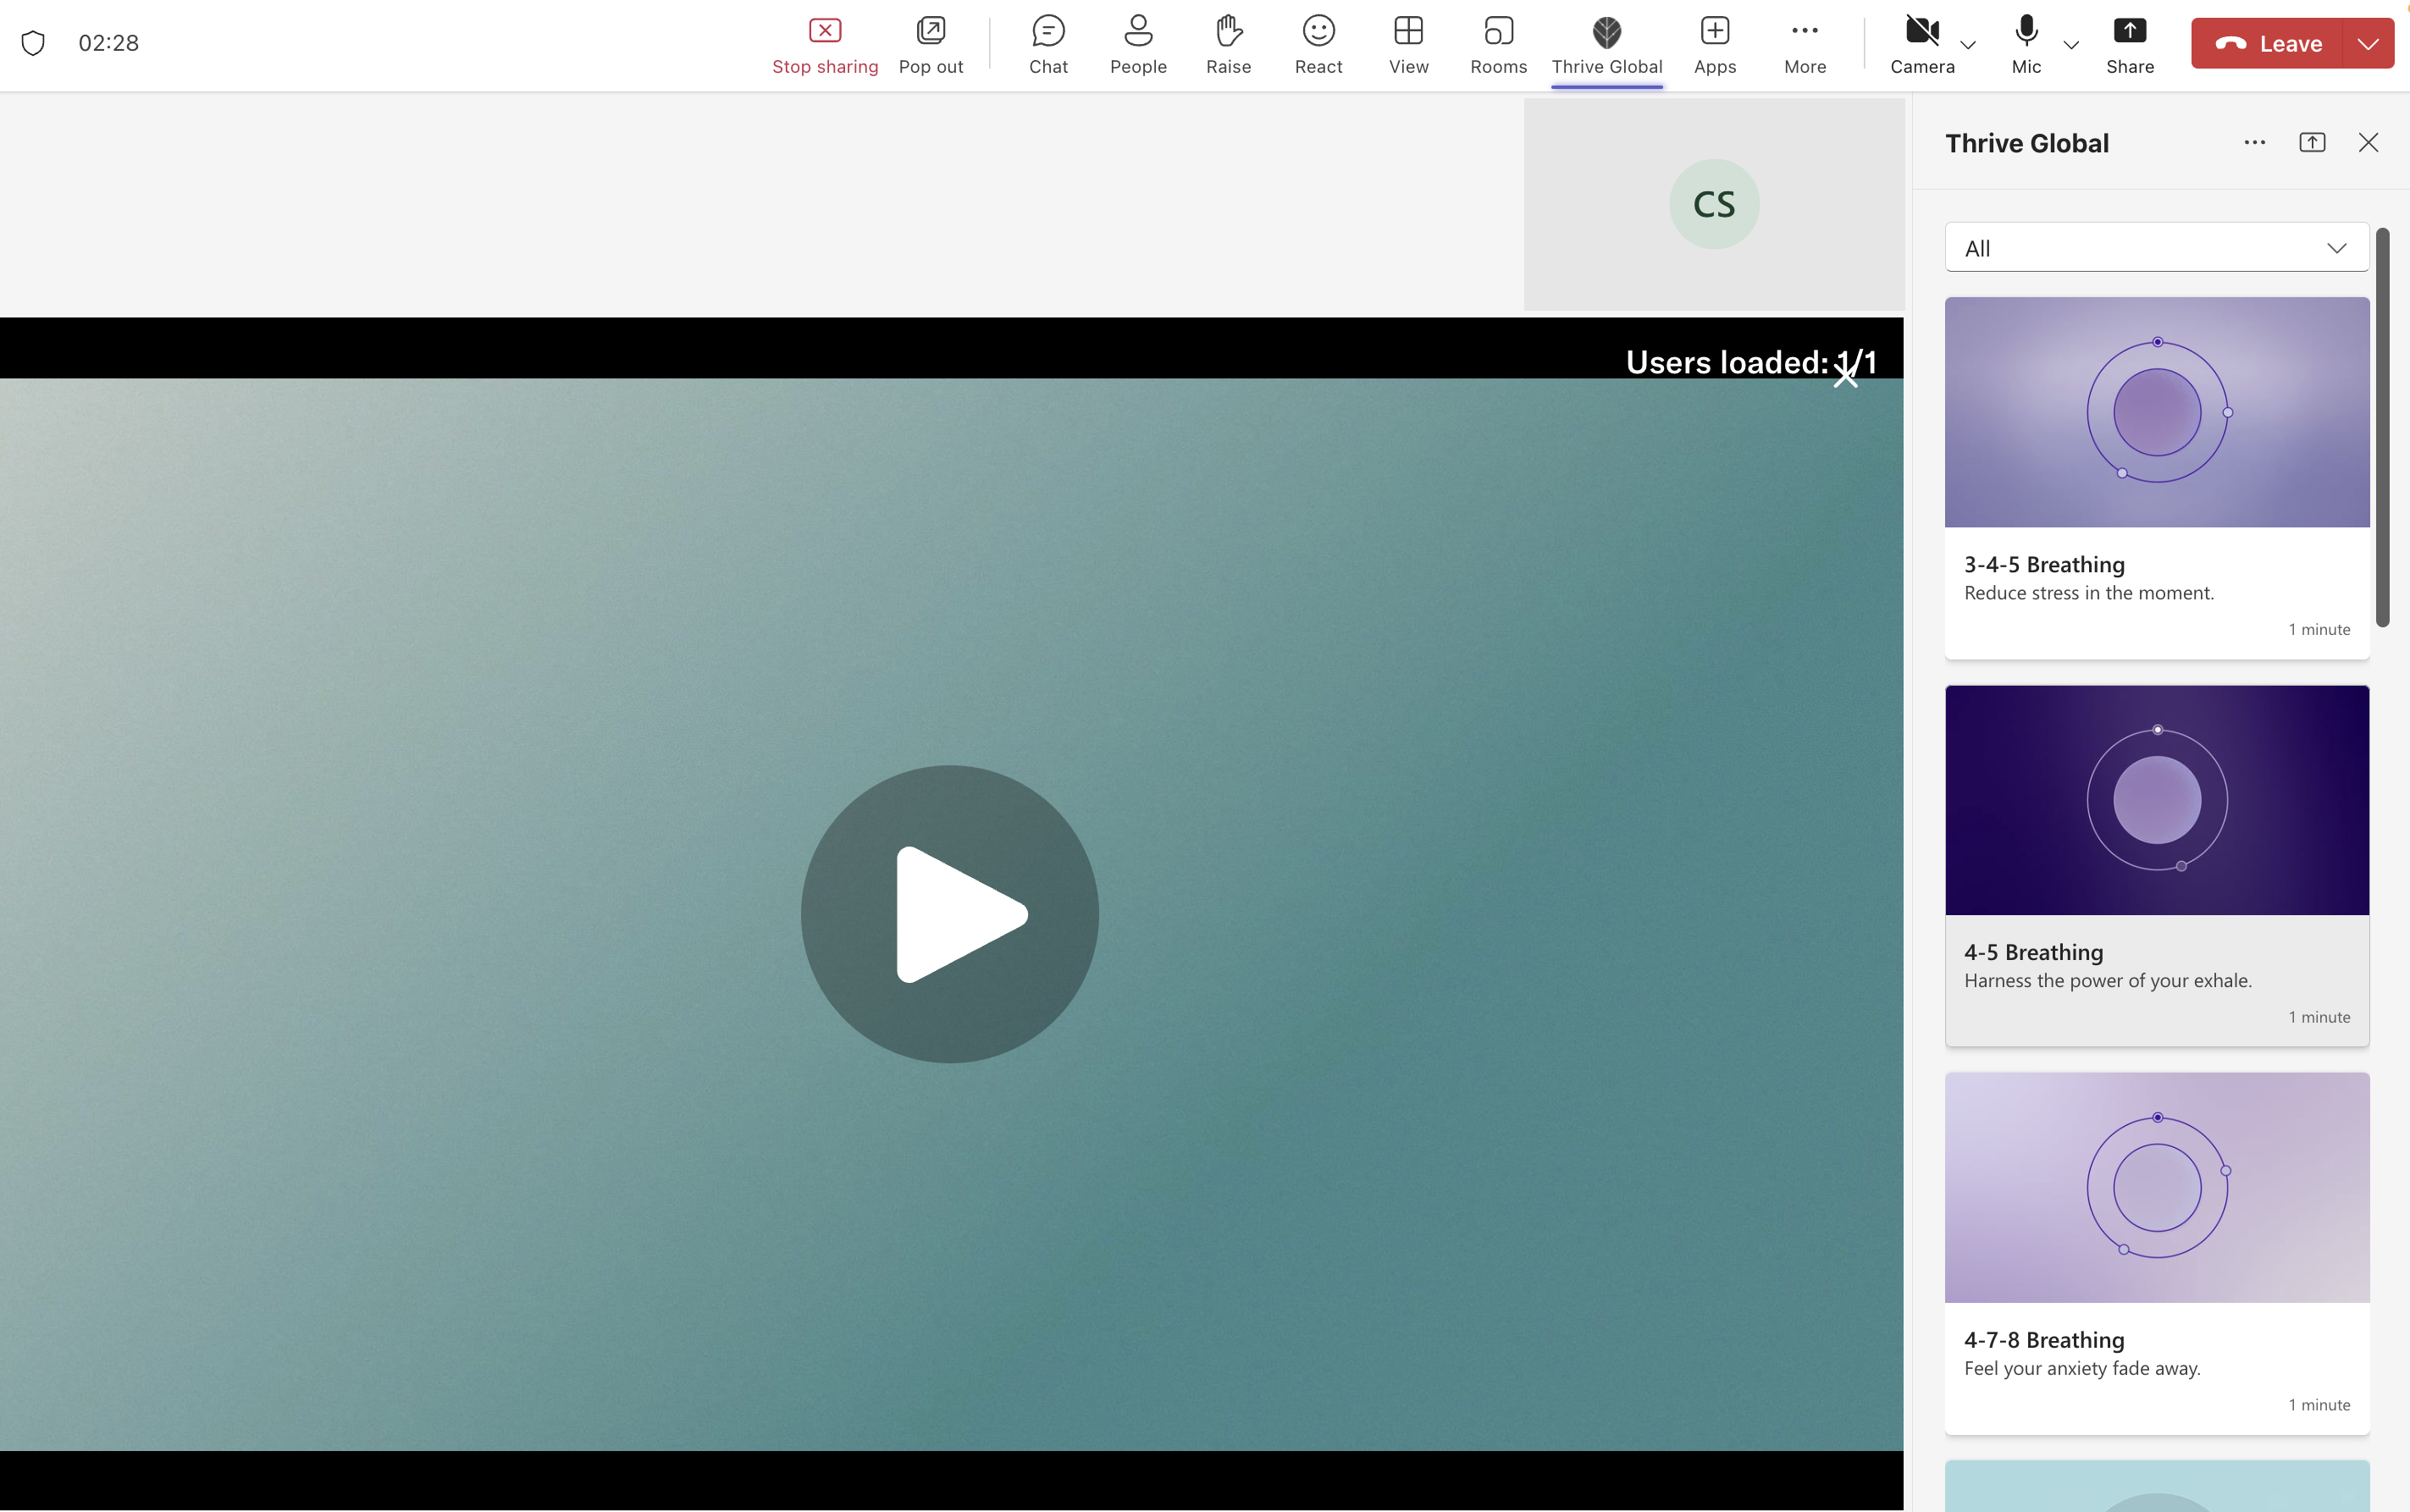Image resolution: width=2410 pixels, height=1512 pixels.
Task: Open the View layout options
Action: coord(1408,45)
